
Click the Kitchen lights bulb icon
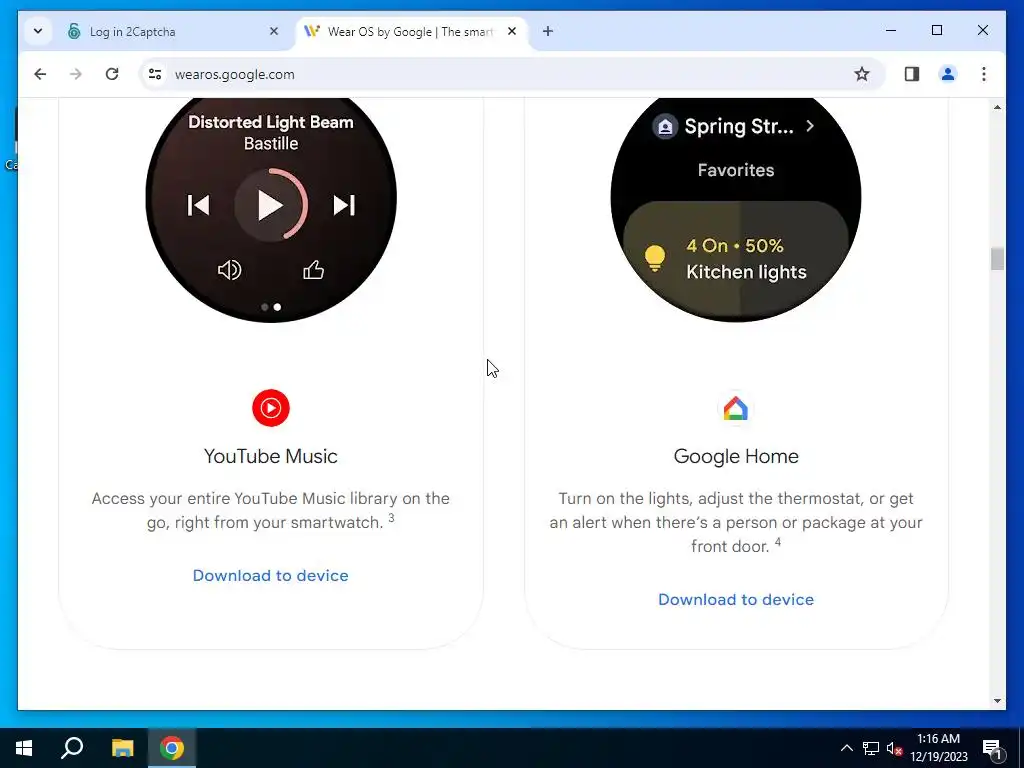(x=654, y=258)
